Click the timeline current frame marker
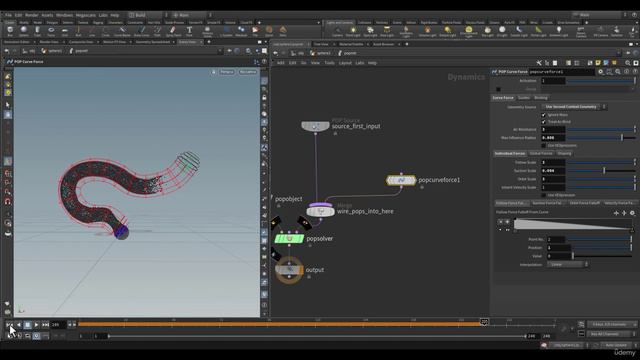The height and width of the screenshot is (360, 640). [x=484, y=322]
